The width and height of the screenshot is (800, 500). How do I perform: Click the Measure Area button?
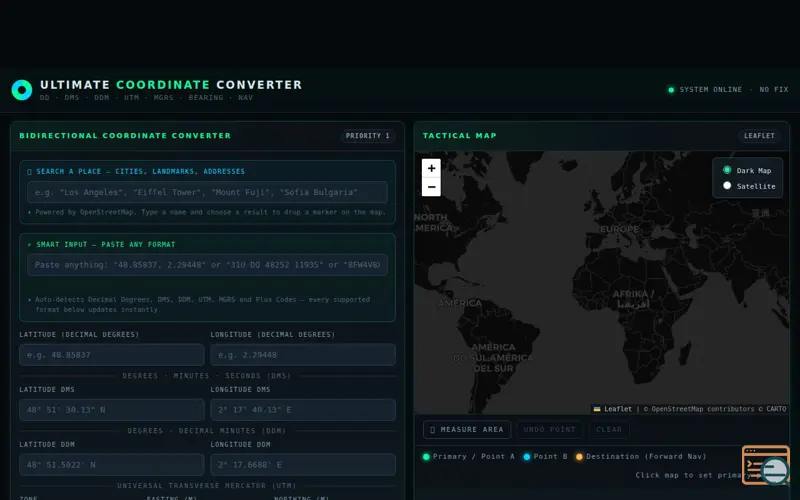pyautogui.click(x=467, y=430)
